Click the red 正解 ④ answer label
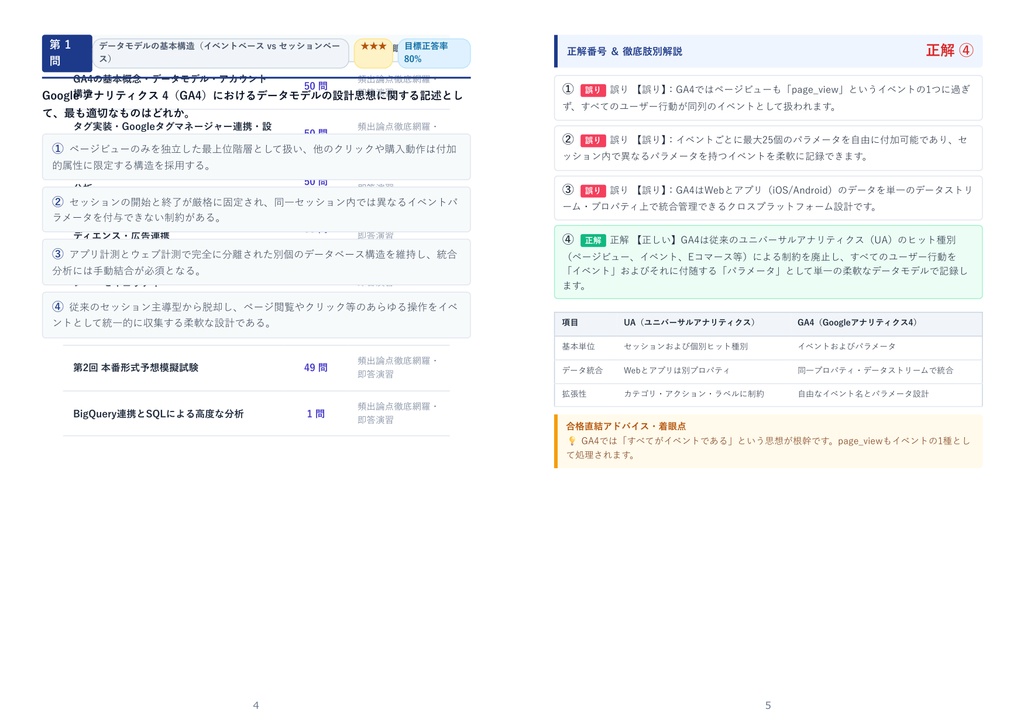 point(950,51)
